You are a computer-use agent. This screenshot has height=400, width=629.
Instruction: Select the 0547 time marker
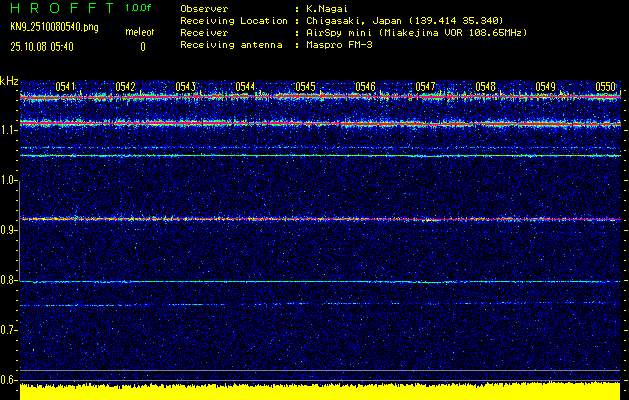pyautogui.click(x=425, y=87)
